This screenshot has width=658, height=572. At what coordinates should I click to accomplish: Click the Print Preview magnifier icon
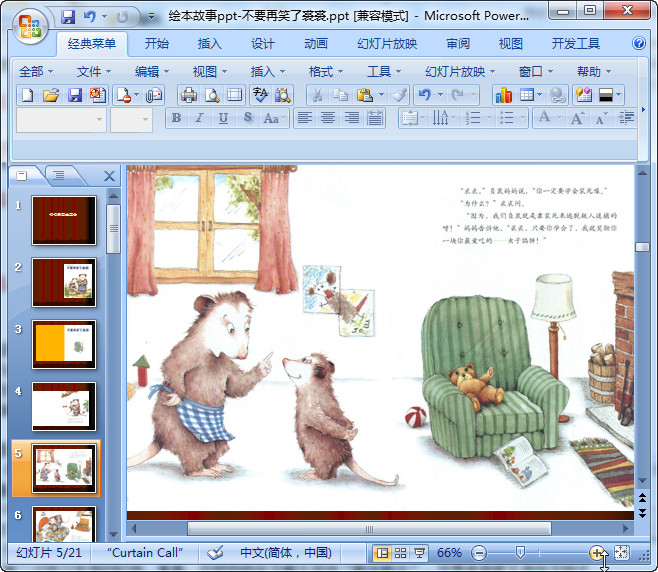pos(212,95)
